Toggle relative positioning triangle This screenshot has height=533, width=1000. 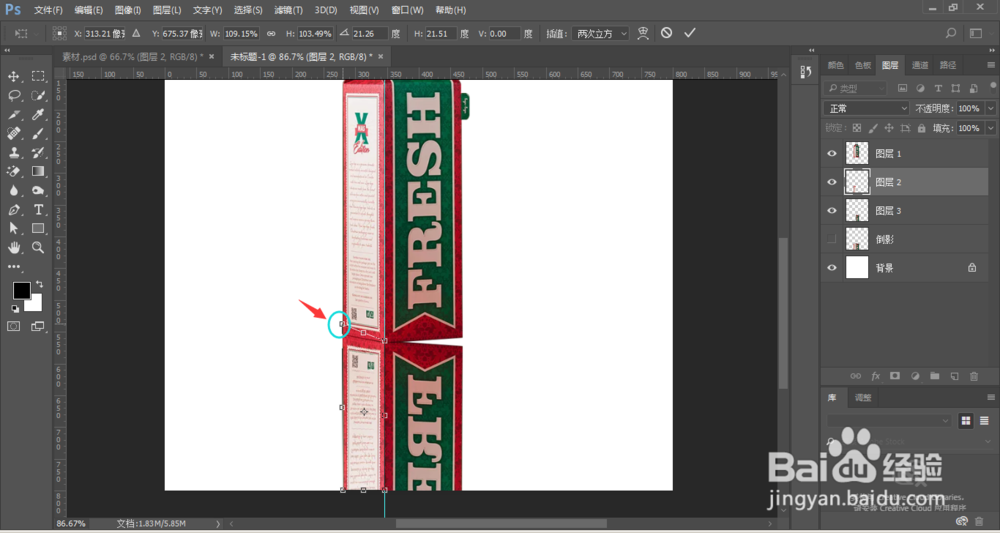135,33
